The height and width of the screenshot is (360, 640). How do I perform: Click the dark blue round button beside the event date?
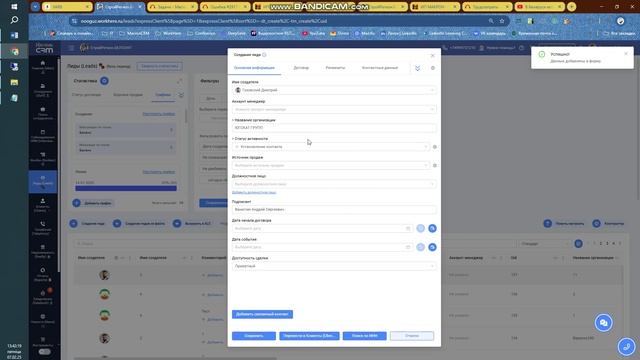432,247
